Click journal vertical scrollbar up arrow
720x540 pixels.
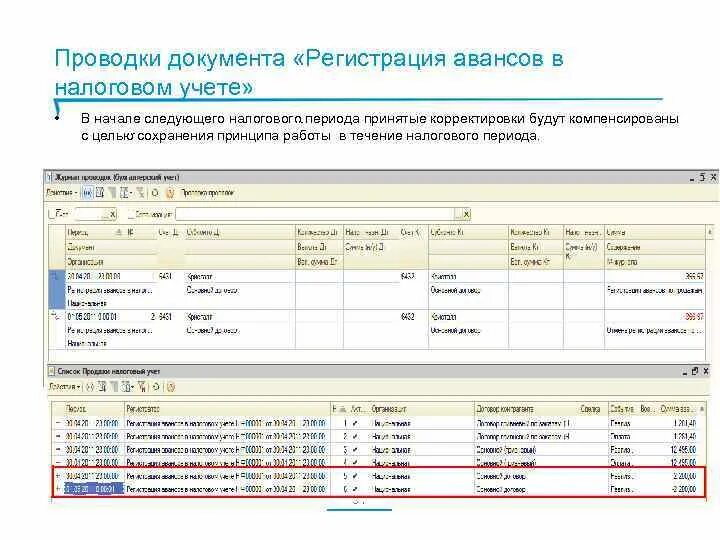coord(711,232)
